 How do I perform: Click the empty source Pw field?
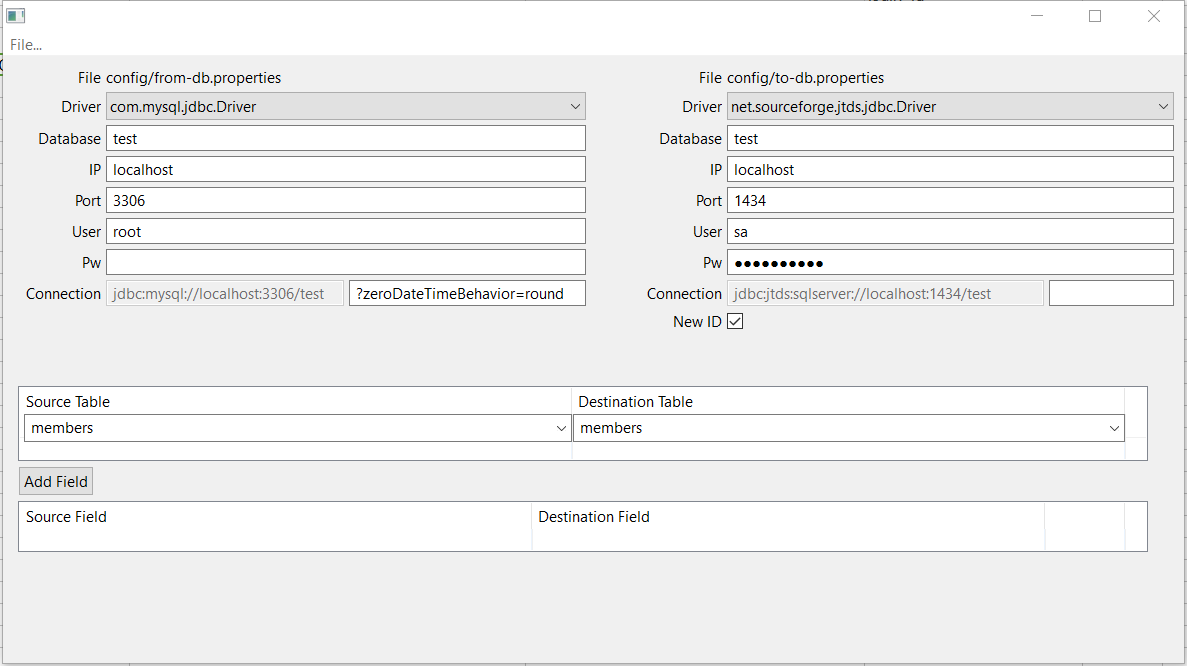(x=345, y=262)
